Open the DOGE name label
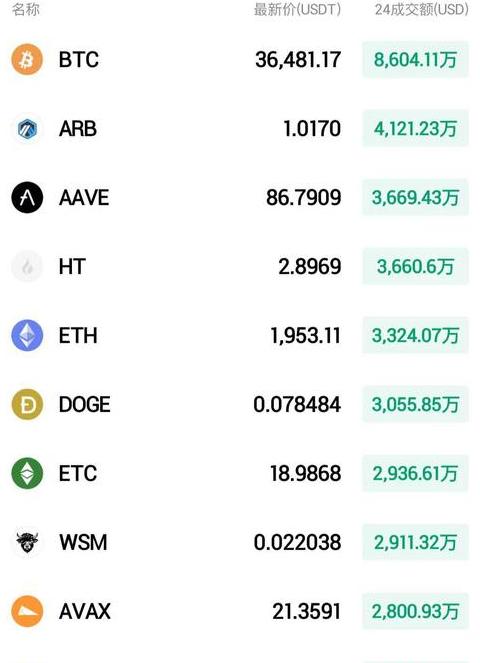 tap(85, 405)
